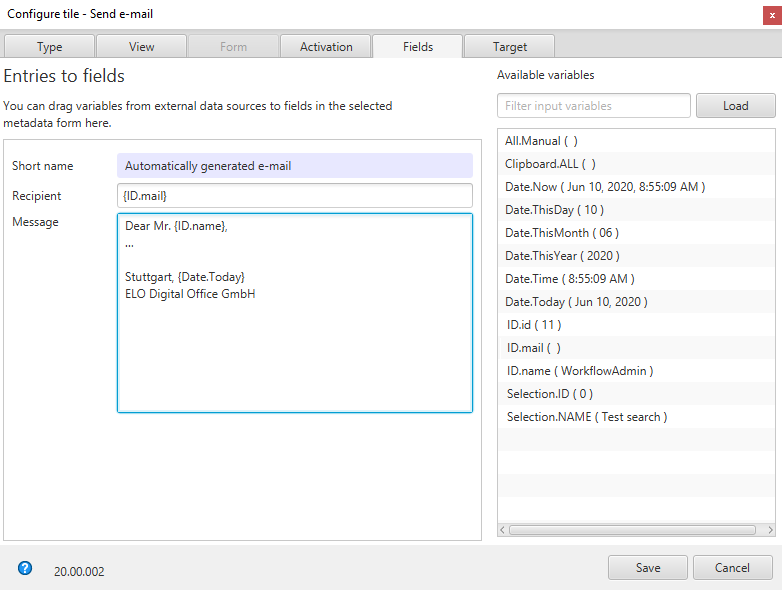Choose the Selection.NAME variable
This screenshot has width=782, height=590.
[x=587, y=417]
